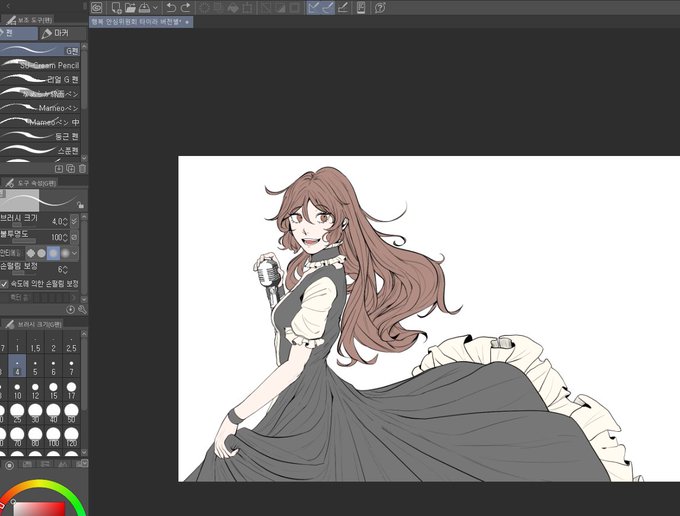Open the 브러시 크기 brush size panel tab
Screen dimensions: 680x516
pos(33,324)
